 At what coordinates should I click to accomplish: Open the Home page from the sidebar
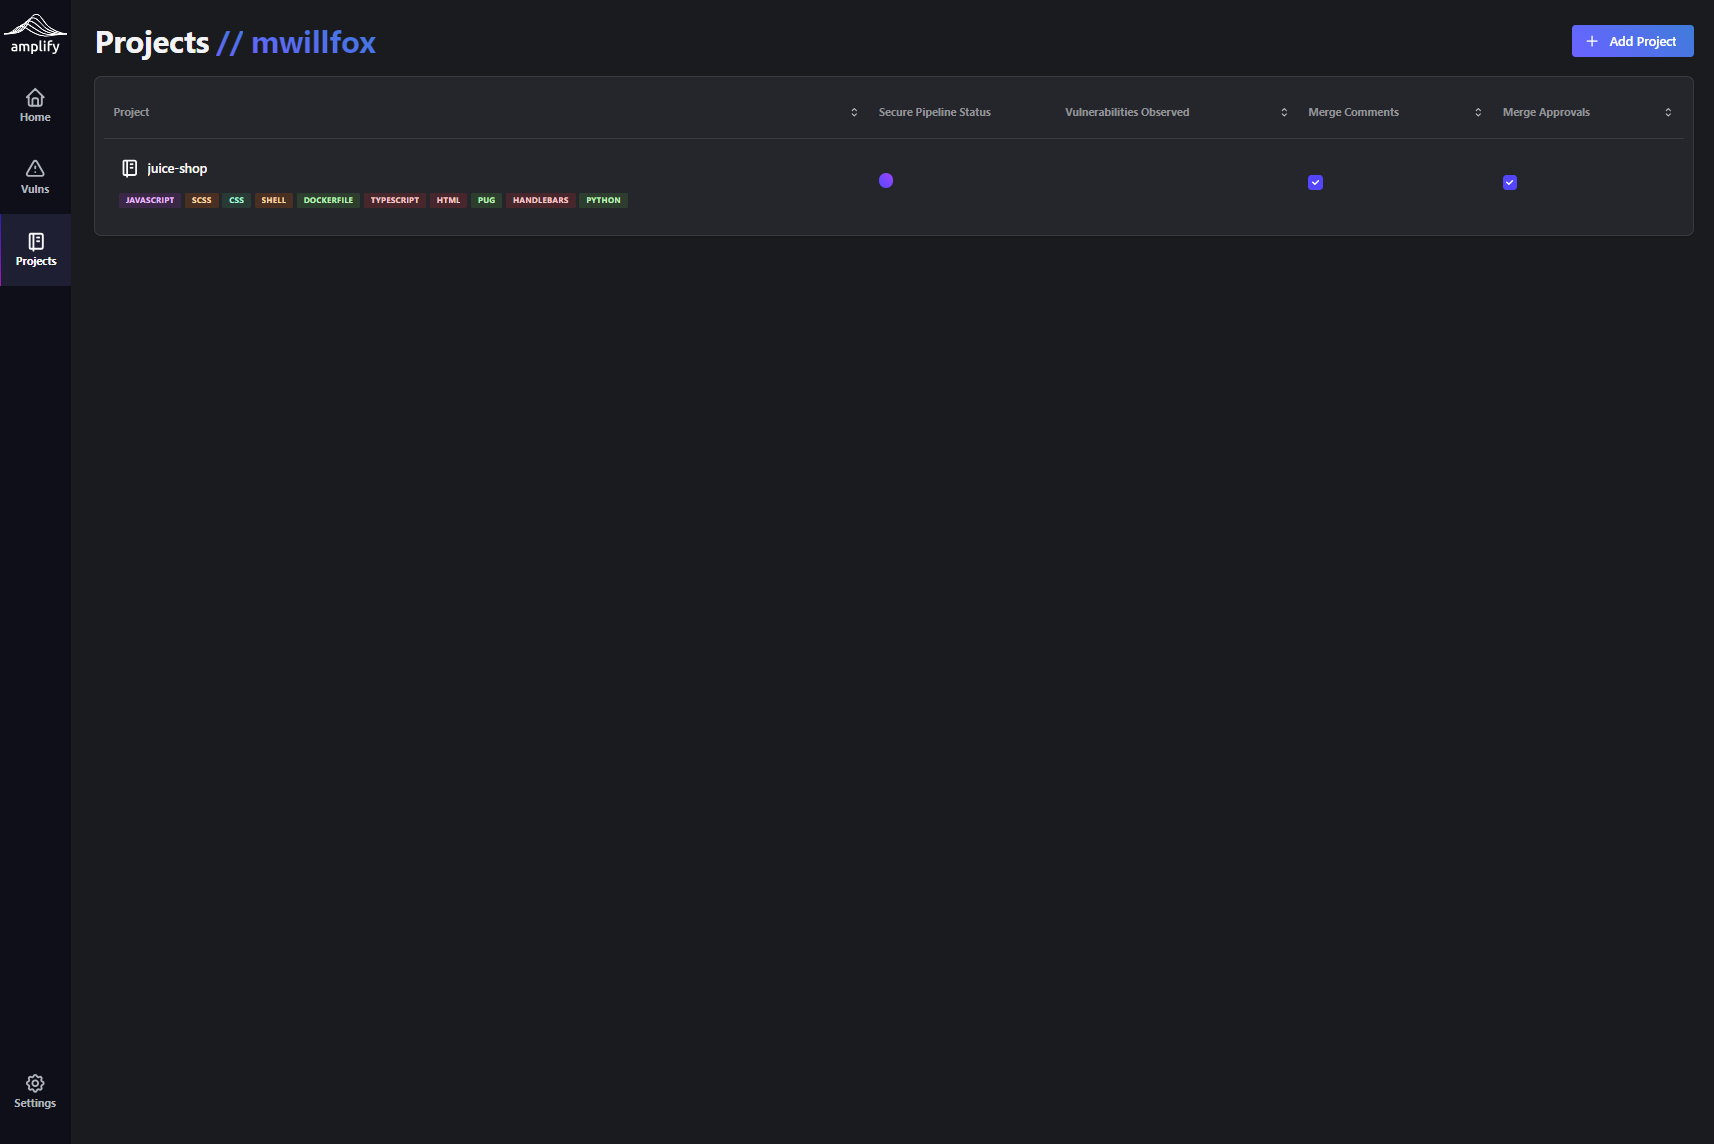pos(35,105)
